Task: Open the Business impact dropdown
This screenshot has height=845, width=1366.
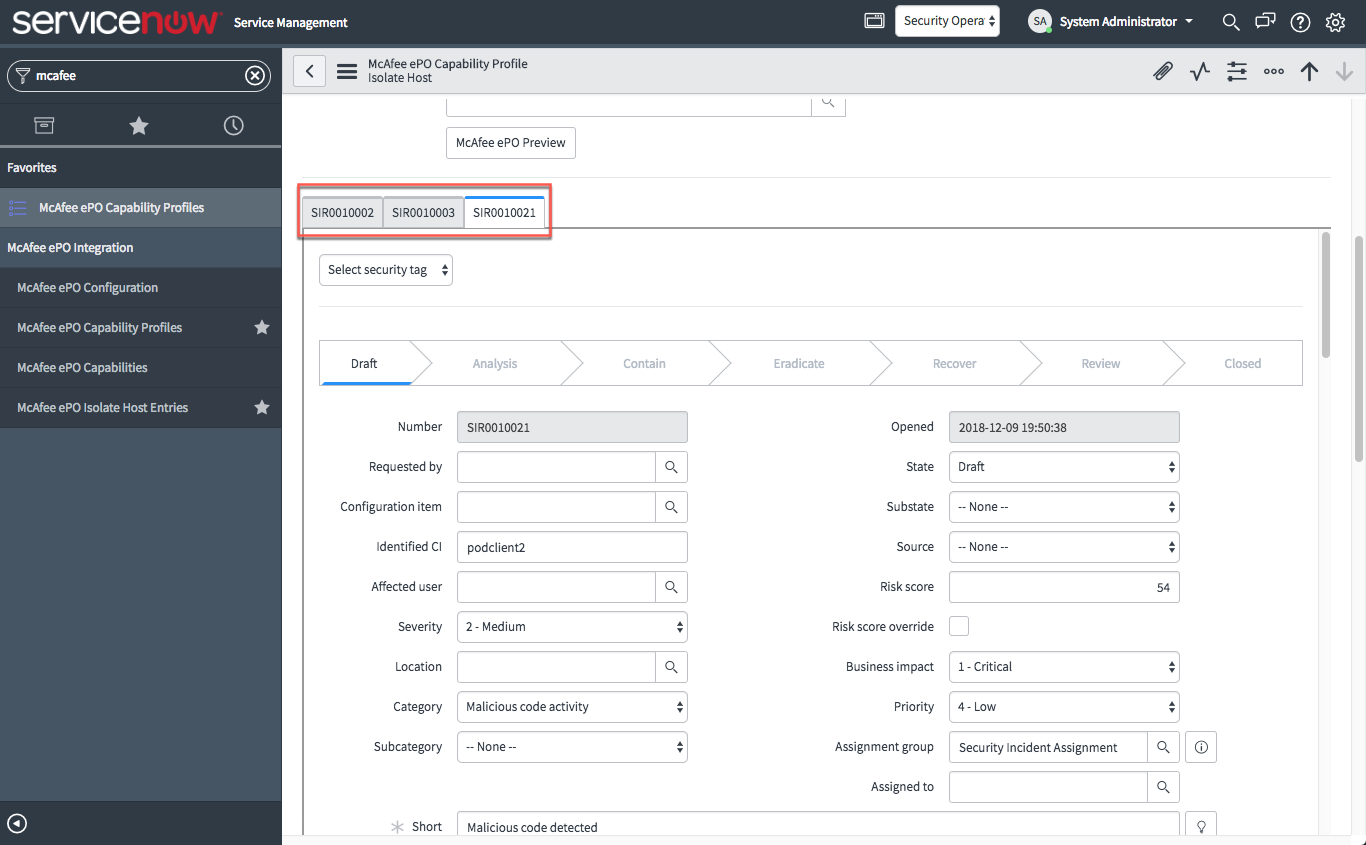Action: click(x=1064, y=667)
